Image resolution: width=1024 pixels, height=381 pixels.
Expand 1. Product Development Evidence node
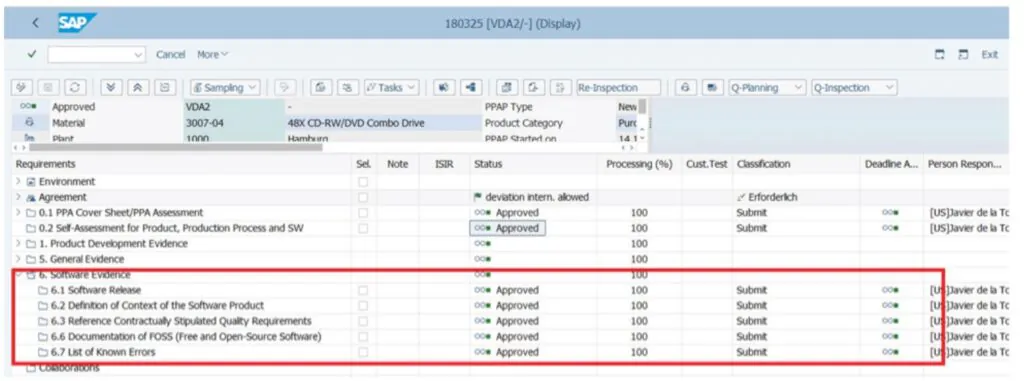(x=18, y=244)
